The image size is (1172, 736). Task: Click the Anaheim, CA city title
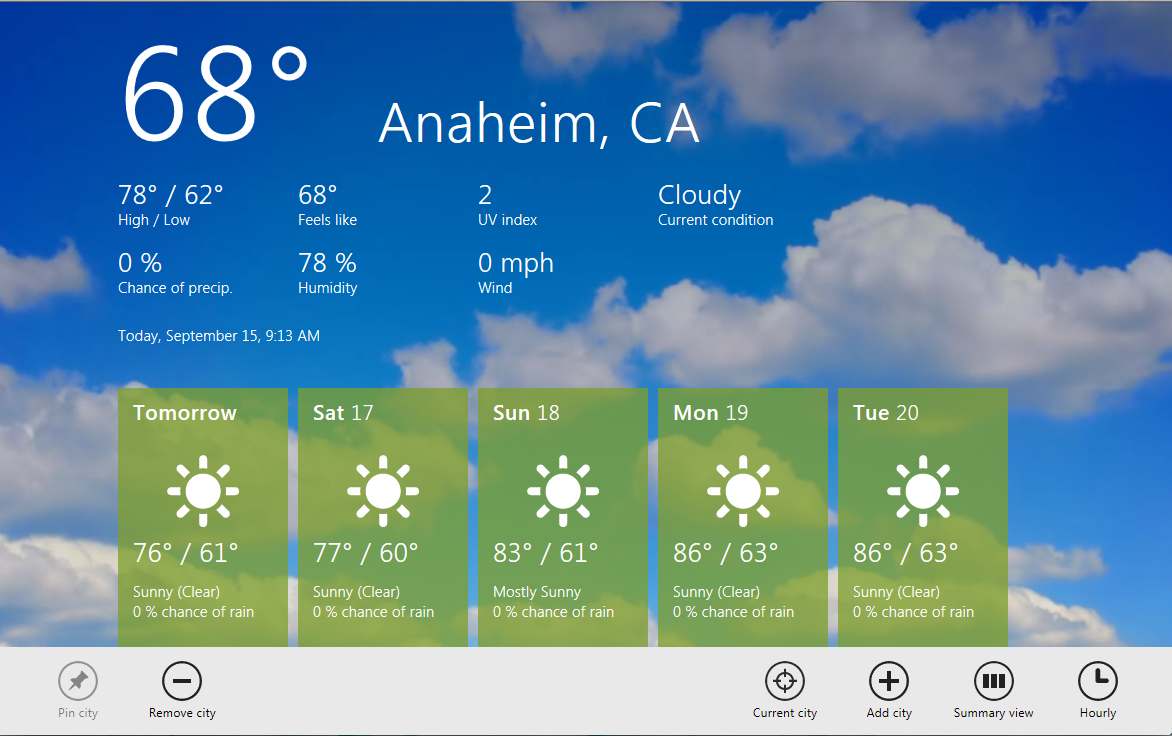point(538,124)
